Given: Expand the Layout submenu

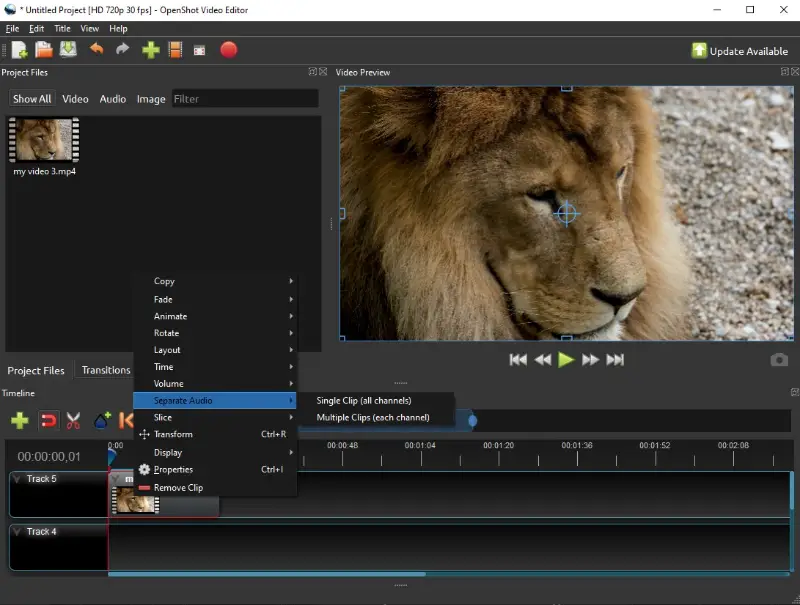Looking at the screenshot, I should pos(215,350).
